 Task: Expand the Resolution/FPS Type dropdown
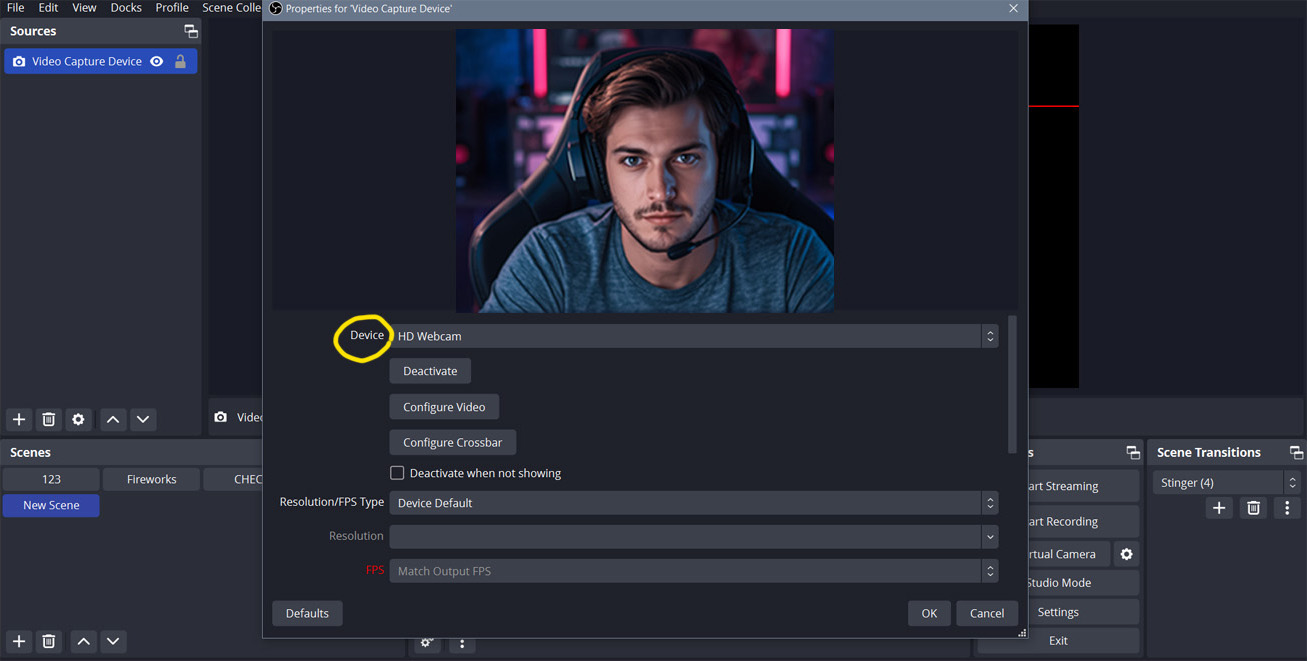click(693, 503)
